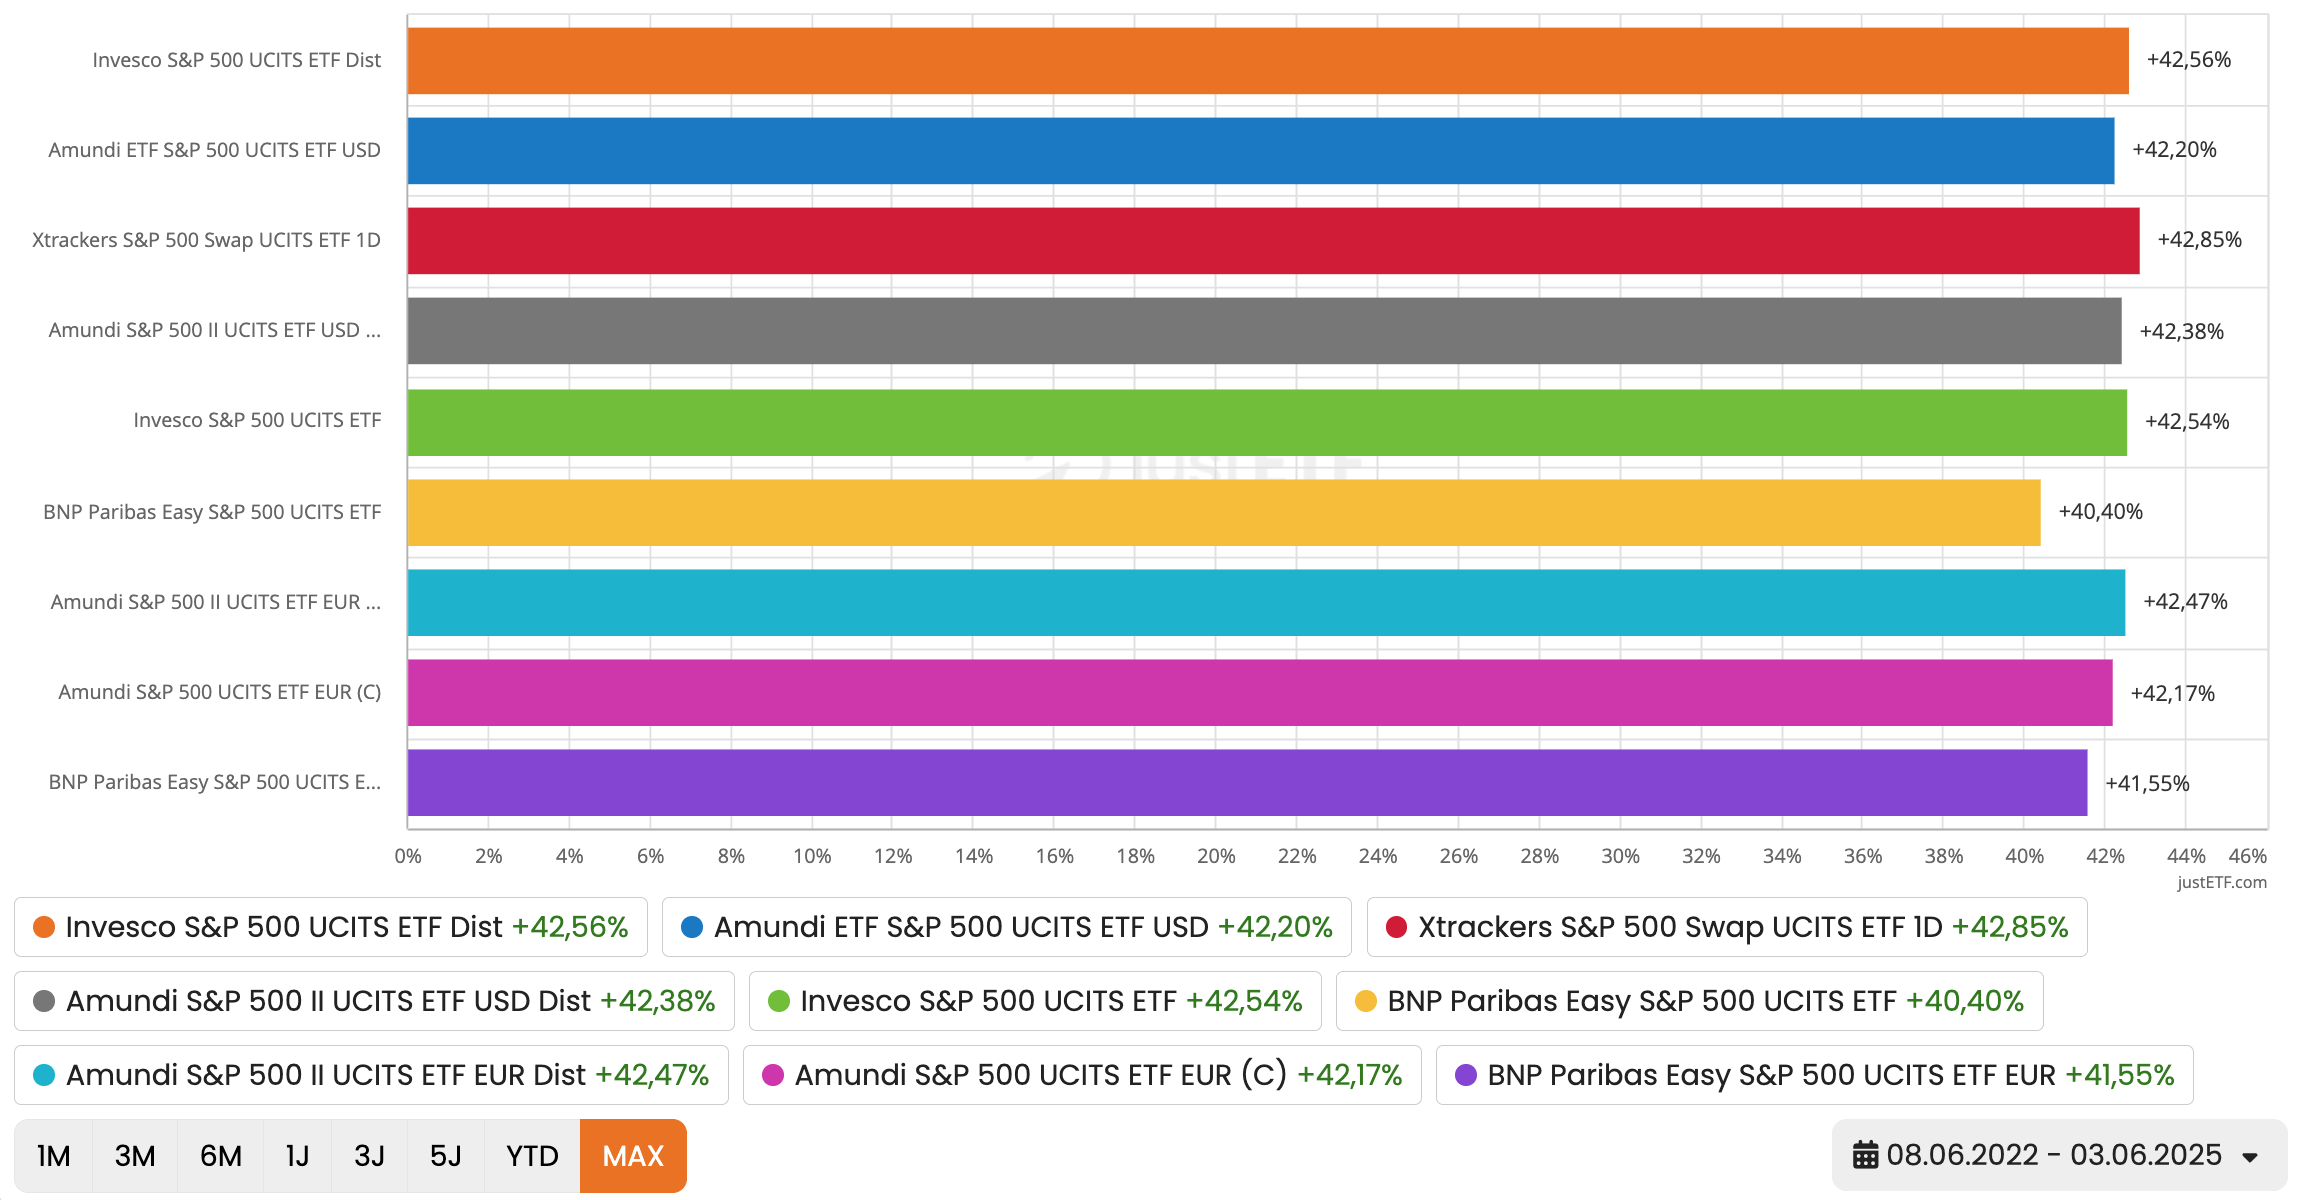Click the cyan dot in the Amundi II EUR Dist legend
2298x1200 pixels.
point(44,1075)
